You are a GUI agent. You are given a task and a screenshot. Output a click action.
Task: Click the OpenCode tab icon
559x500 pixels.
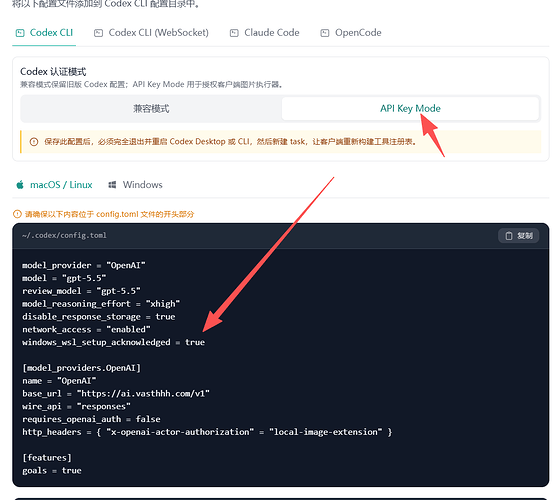(324, 33)
